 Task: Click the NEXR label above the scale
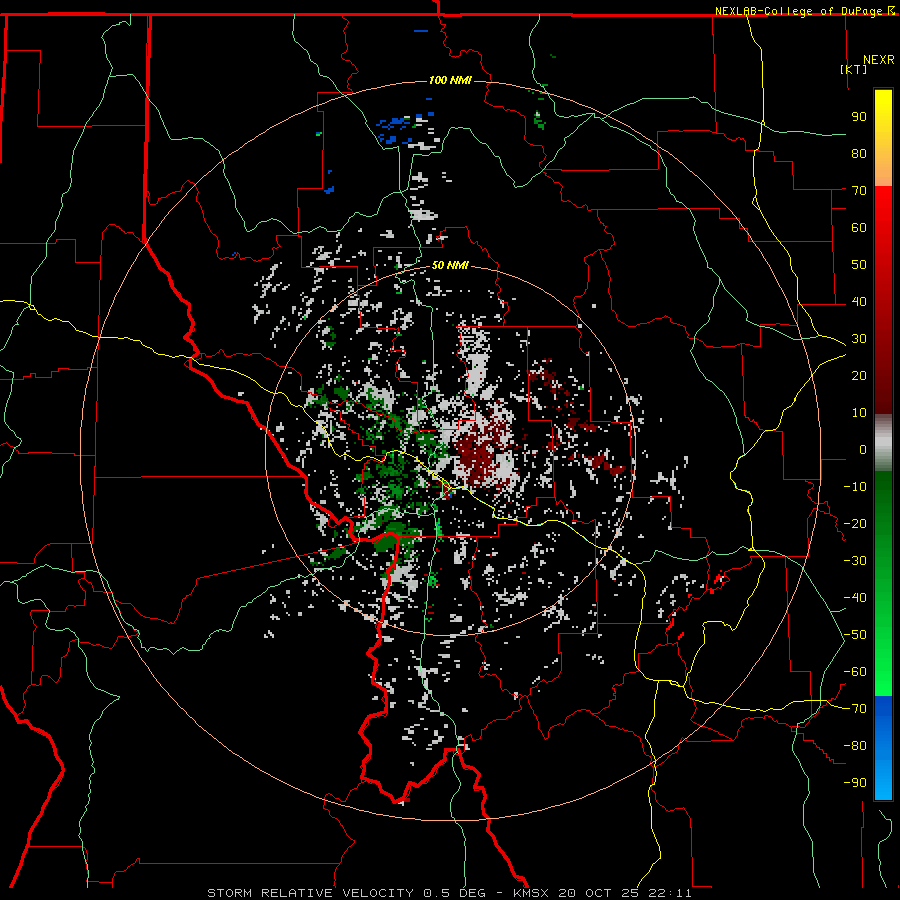tap(879, 60)
